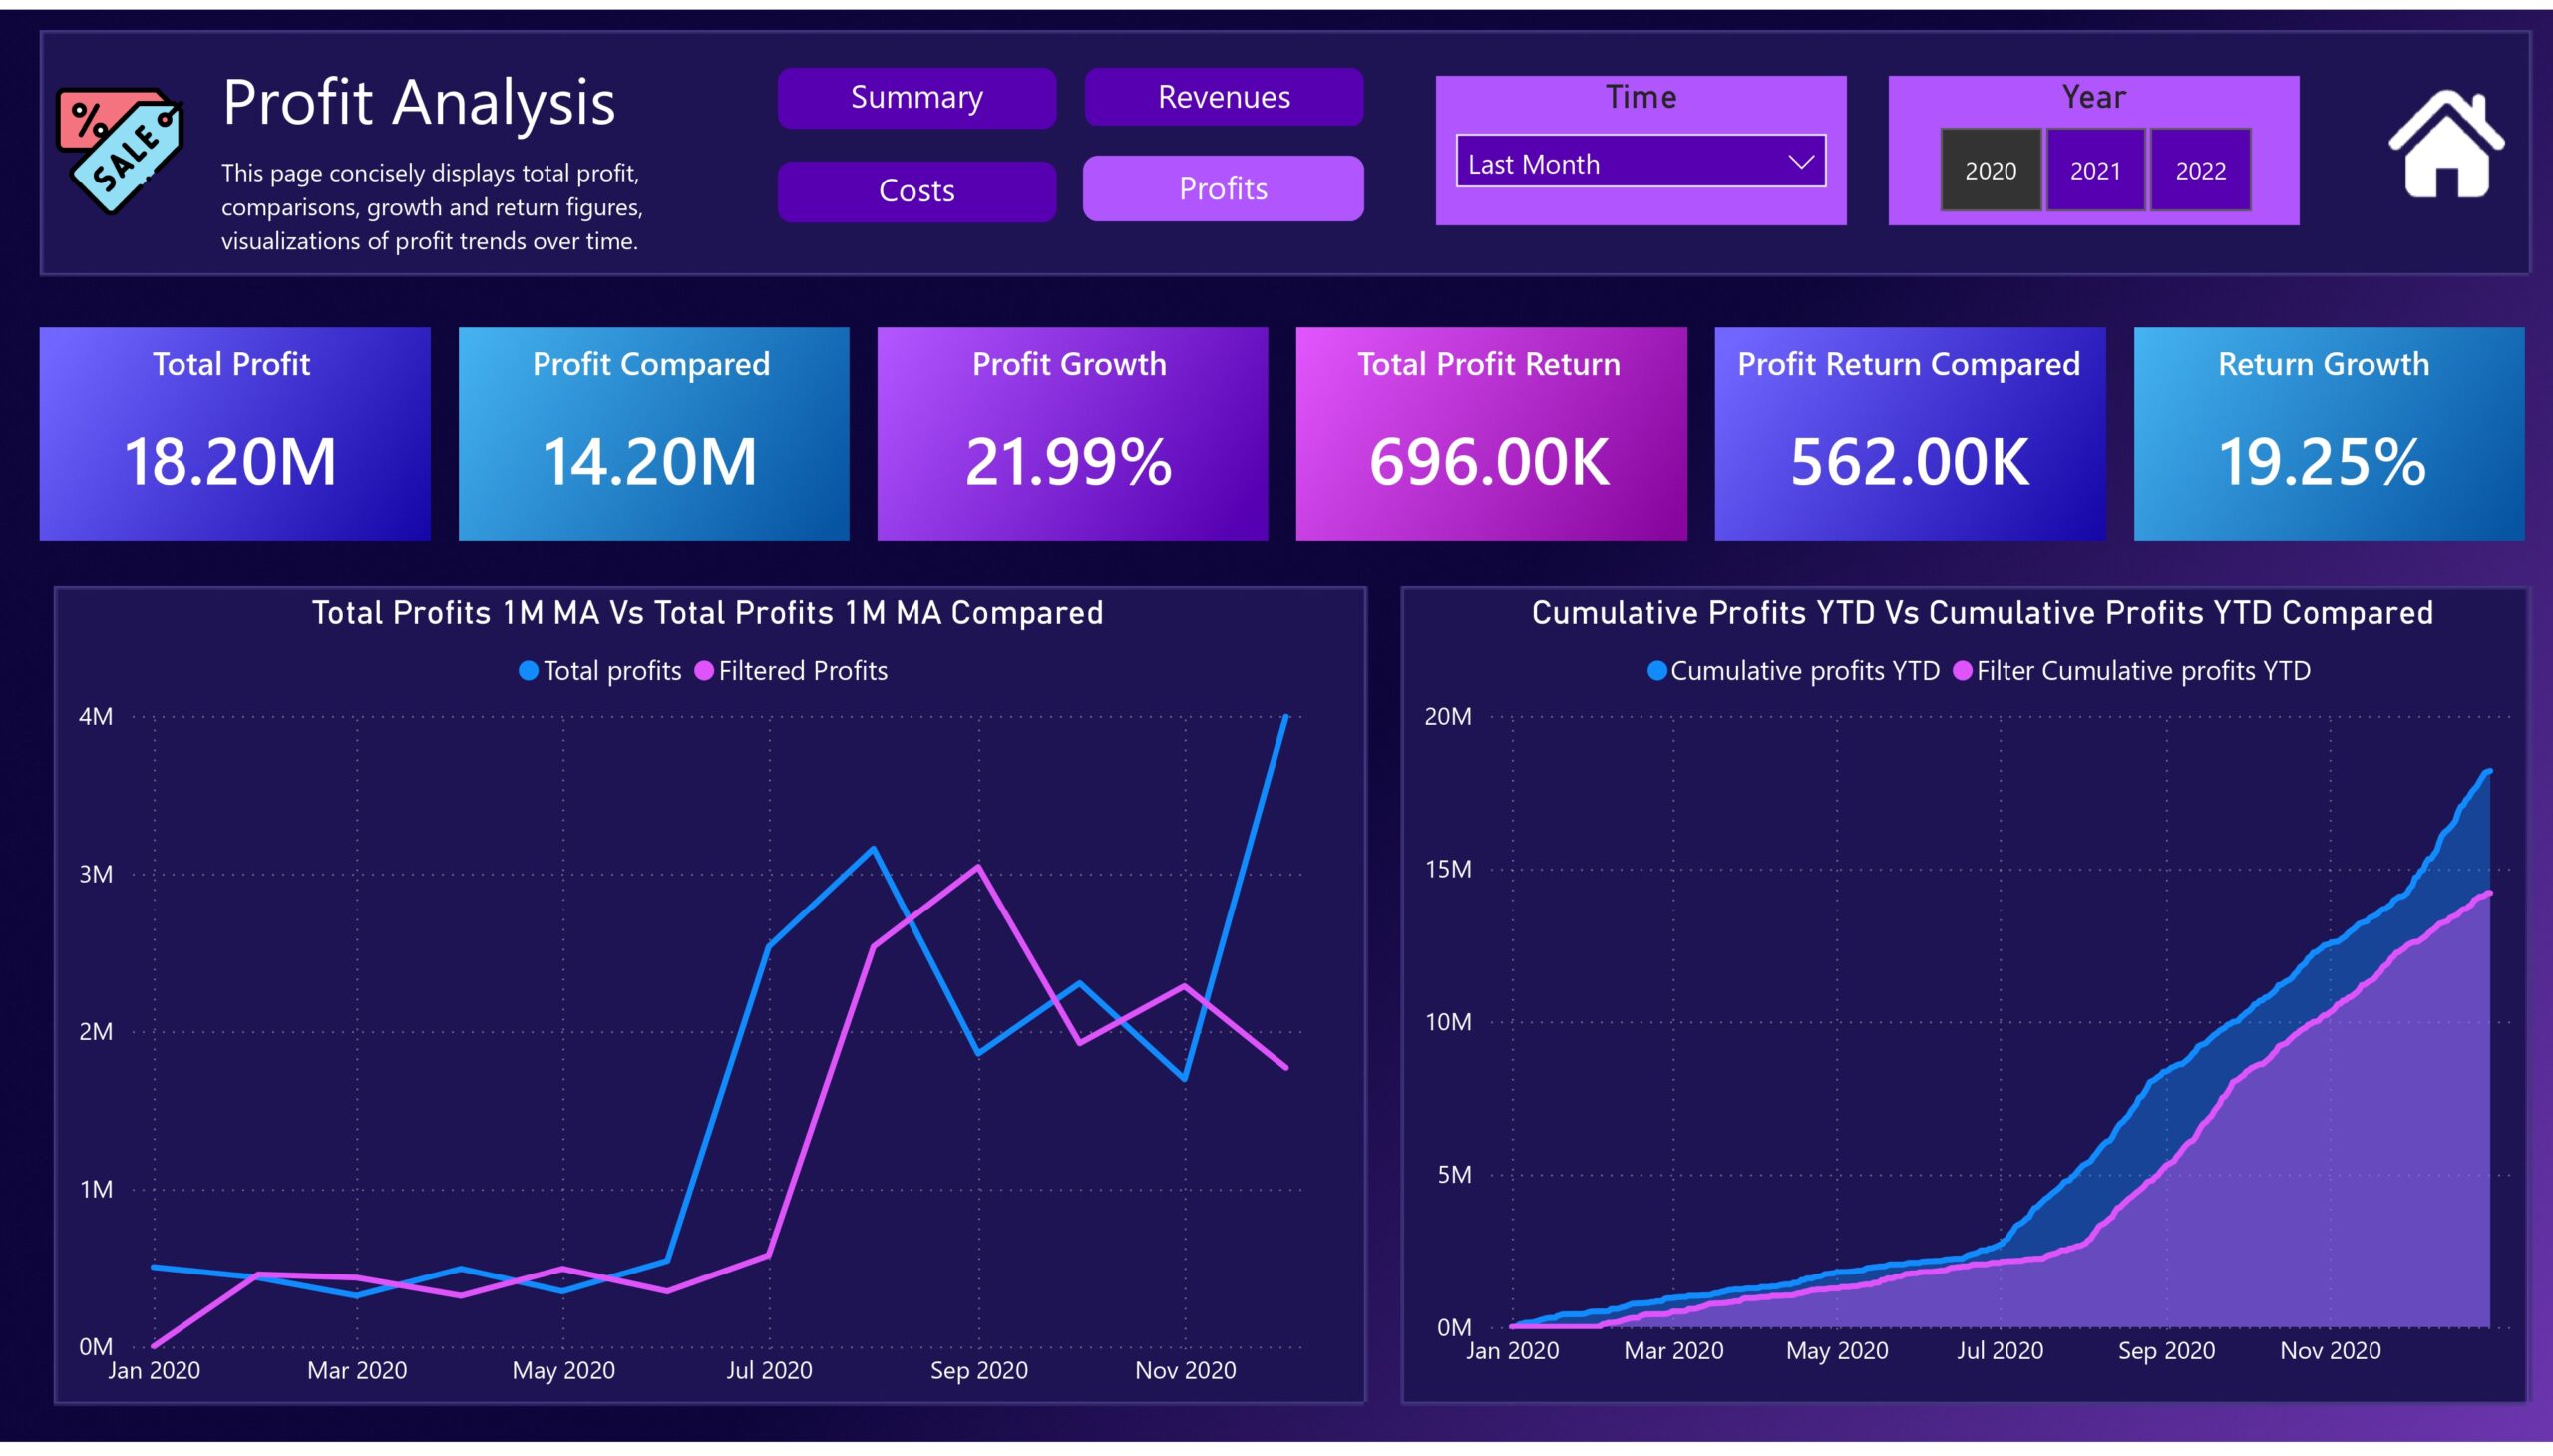This screenshot has height=1456, width=2553.
Task: Select year 2022 in the Year slicer
Action: tap(2200, 170)
